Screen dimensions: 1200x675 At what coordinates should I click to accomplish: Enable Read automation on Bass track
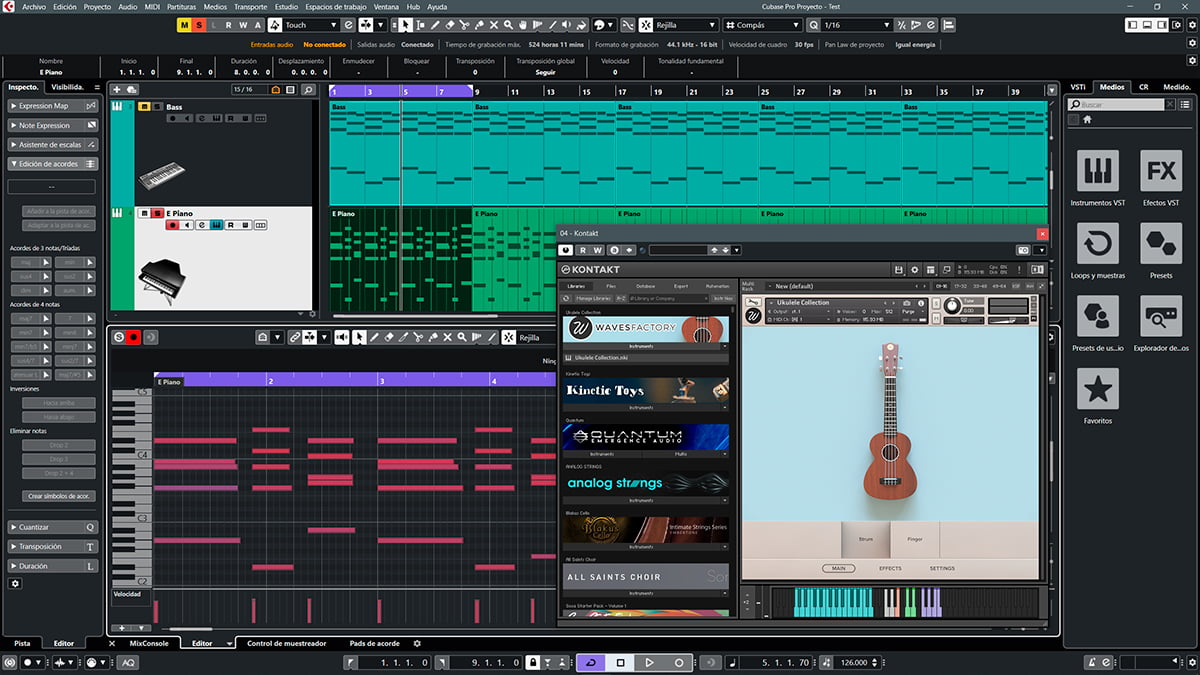(x=231, y=118)
